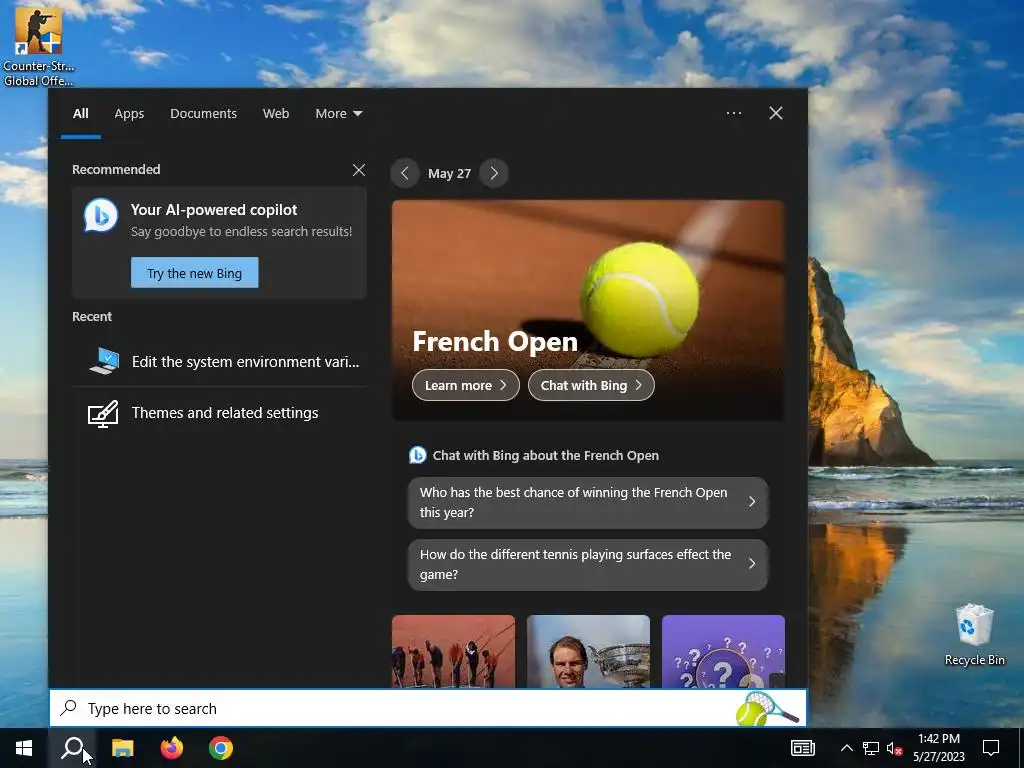Image resolution: width=1024 pixels, height=768 pixels.
Task: Click the Chat with Bing button
Action: pos(591,385)
